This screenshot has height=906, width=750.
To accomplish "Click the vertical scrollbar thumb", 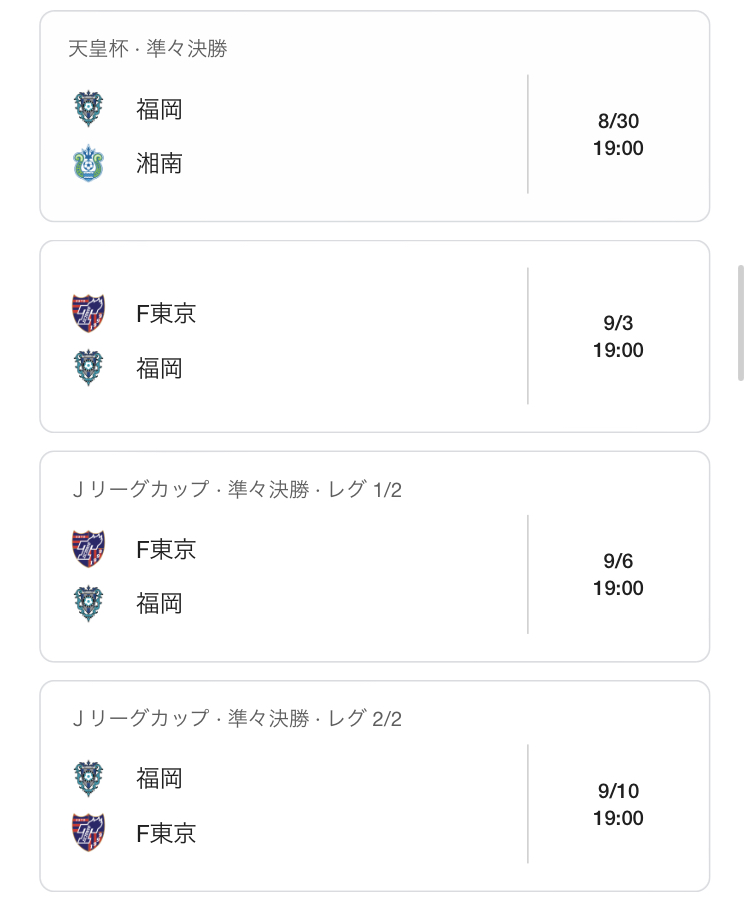I will [x=741, y=323].
